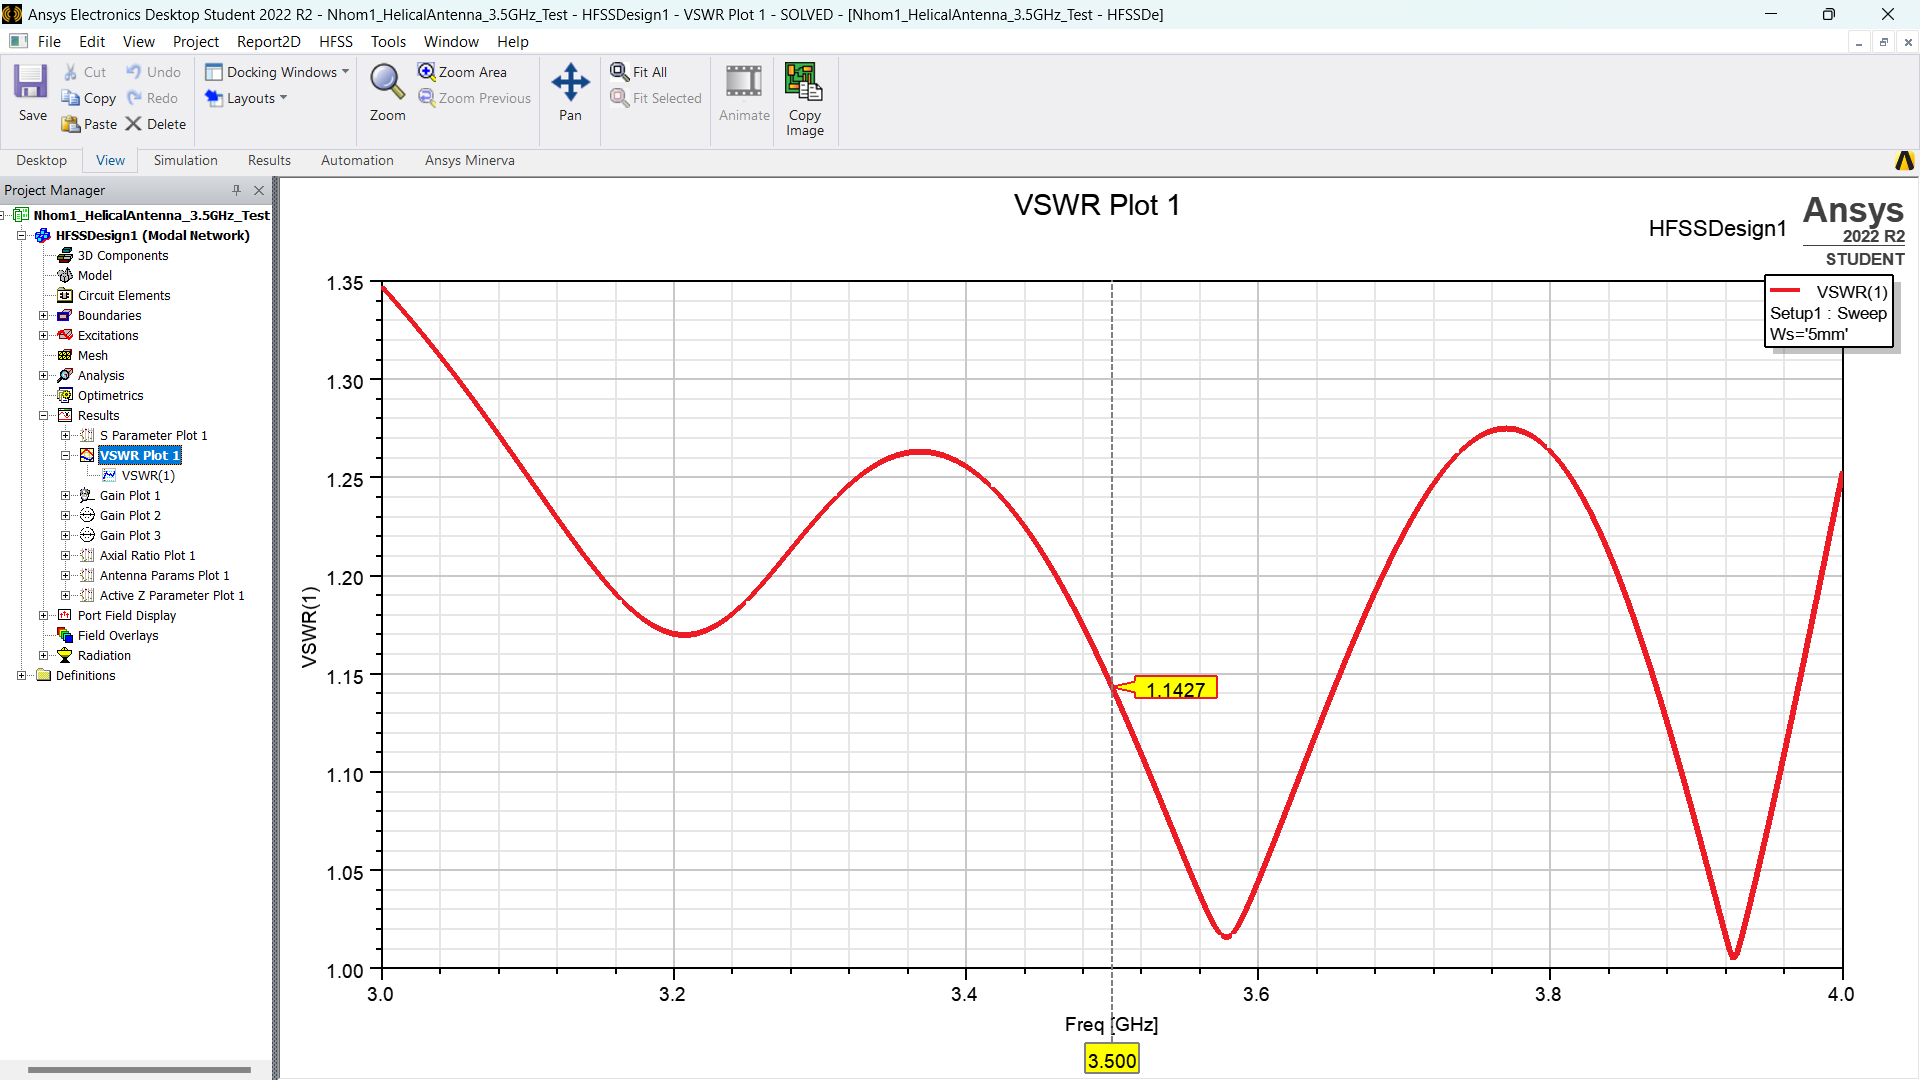Viewport: 1920px width, 1080px height.
Task: Click the VSWR Plot 1 chart title
Action: 1097,205
